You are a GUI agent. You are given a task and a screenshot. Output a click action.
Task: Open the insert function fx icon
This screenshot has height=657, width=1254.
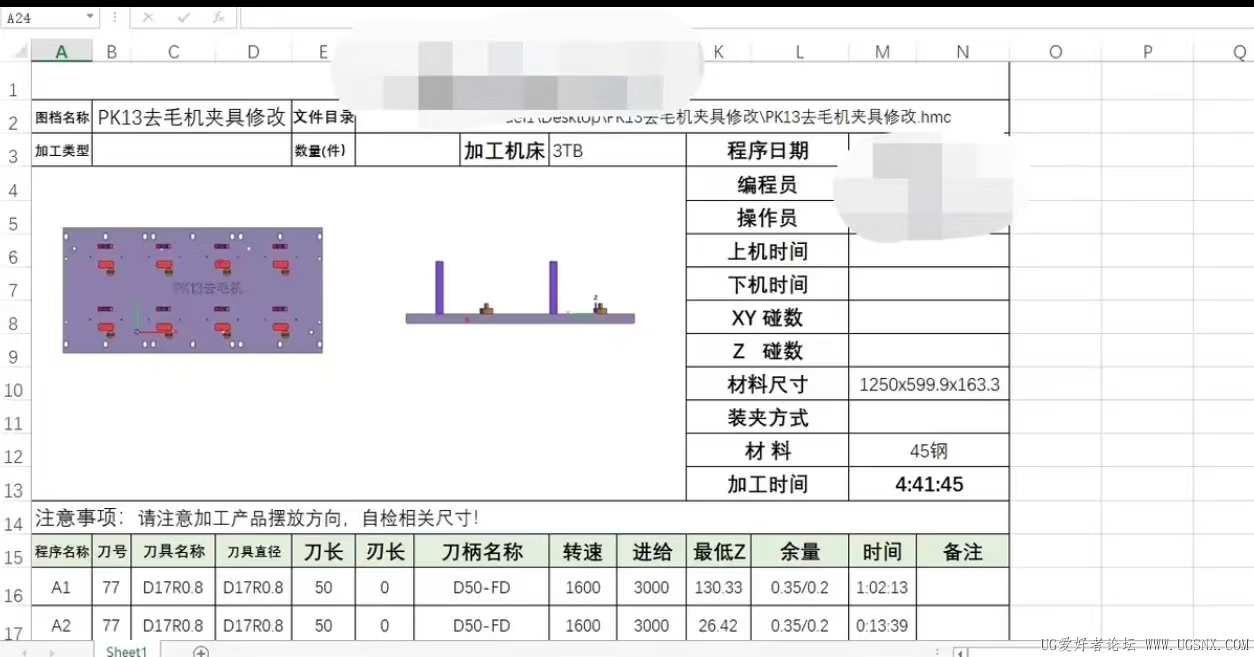click(218, 18)
